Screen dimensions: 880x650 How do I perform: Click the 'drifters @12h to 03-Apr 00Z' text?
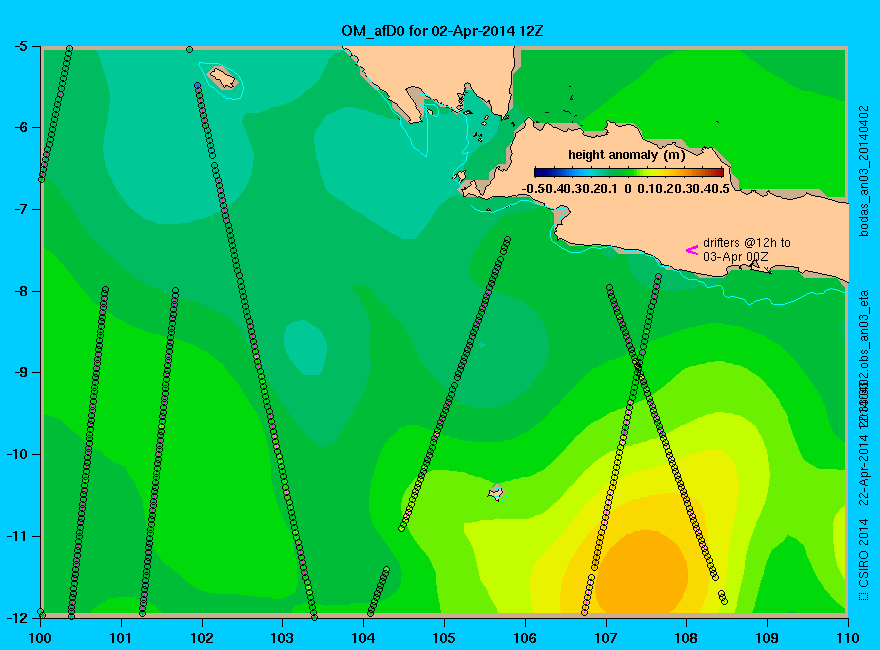746,250
